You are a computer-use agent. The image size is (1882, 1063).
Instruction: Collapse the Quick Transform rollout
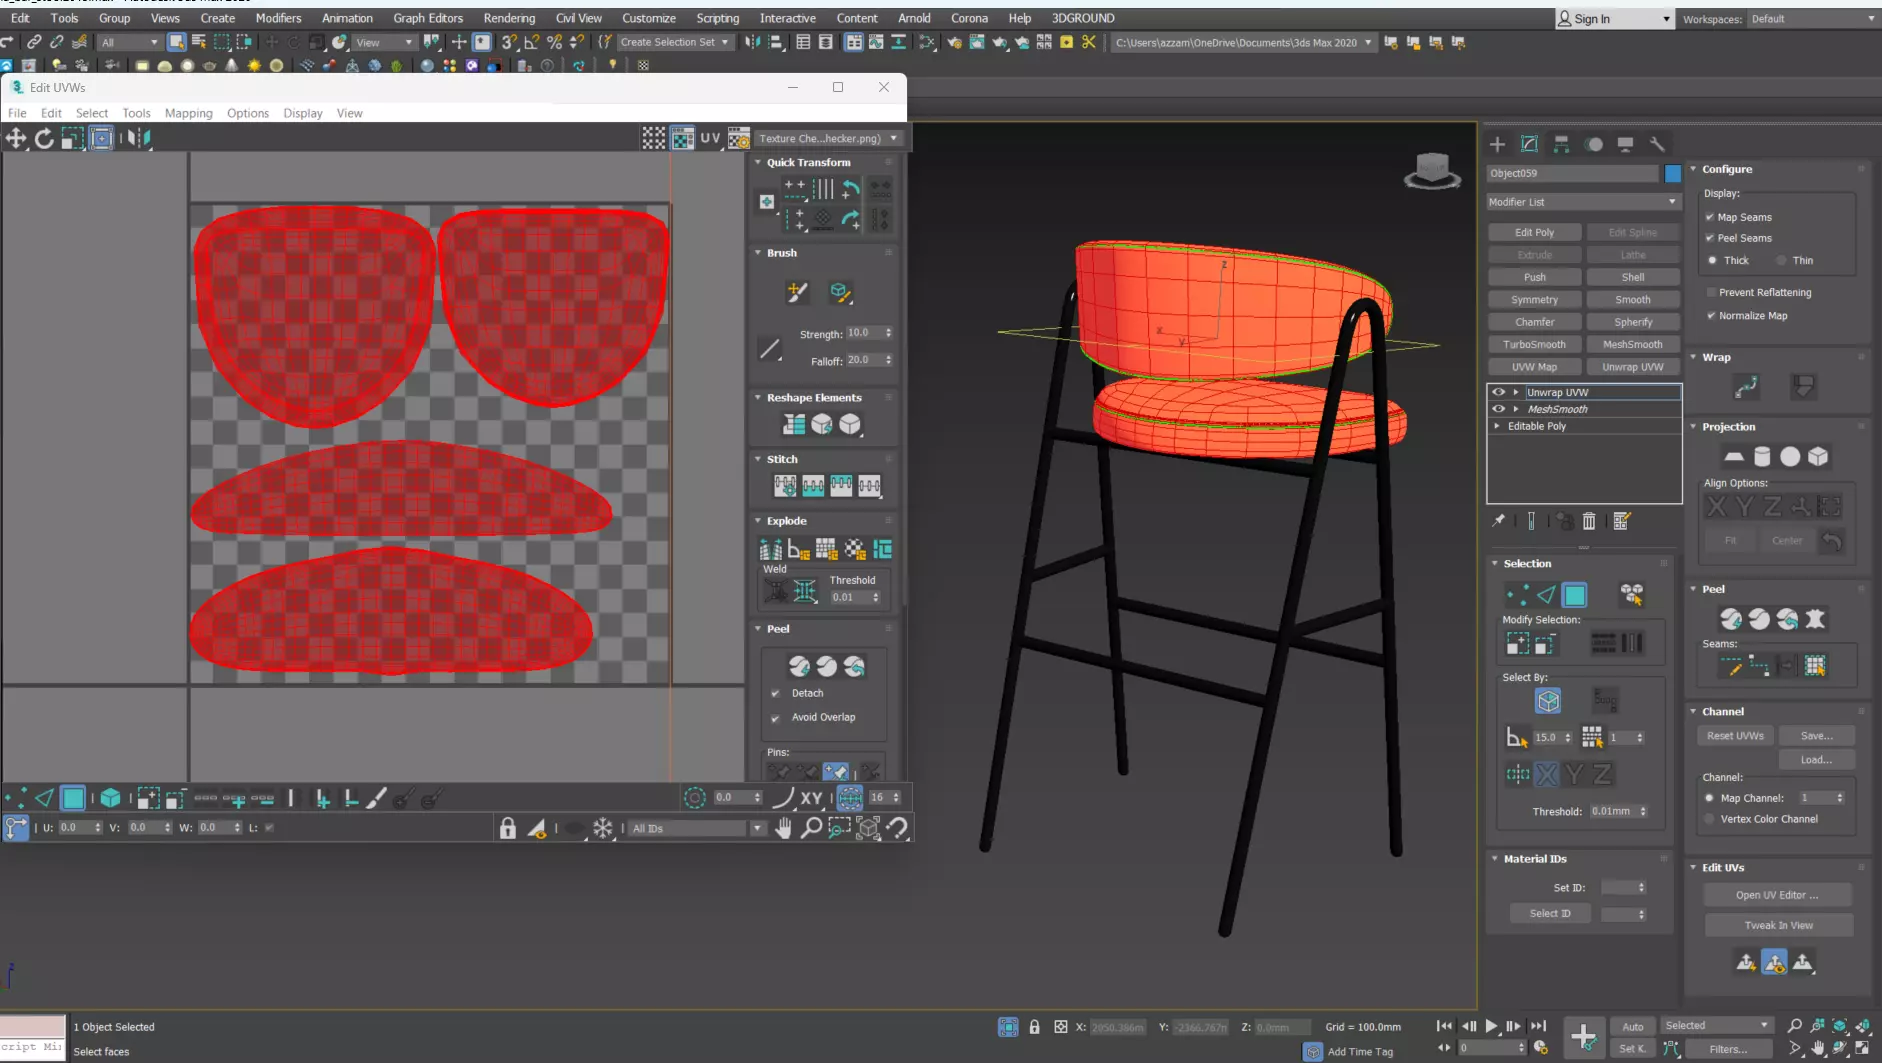(758, 162)
